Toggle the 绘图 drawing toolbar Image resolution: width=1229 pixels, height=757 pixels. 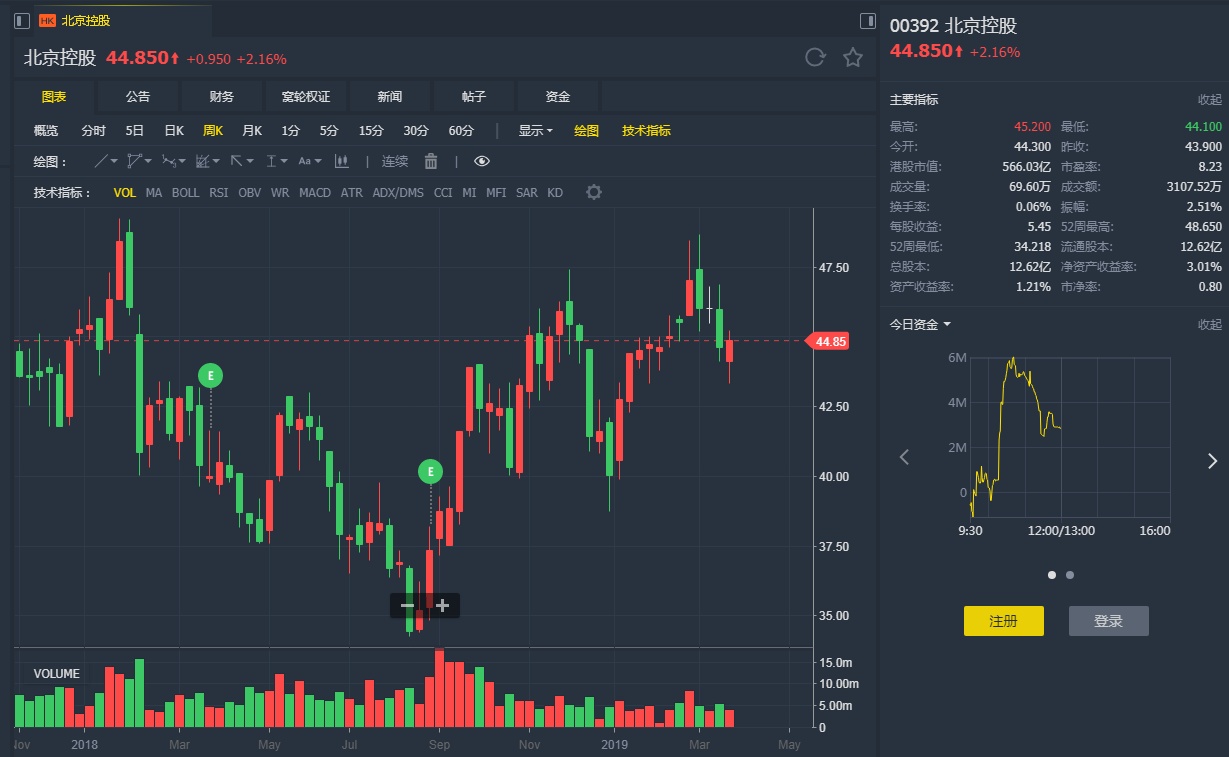pos(586,131)
